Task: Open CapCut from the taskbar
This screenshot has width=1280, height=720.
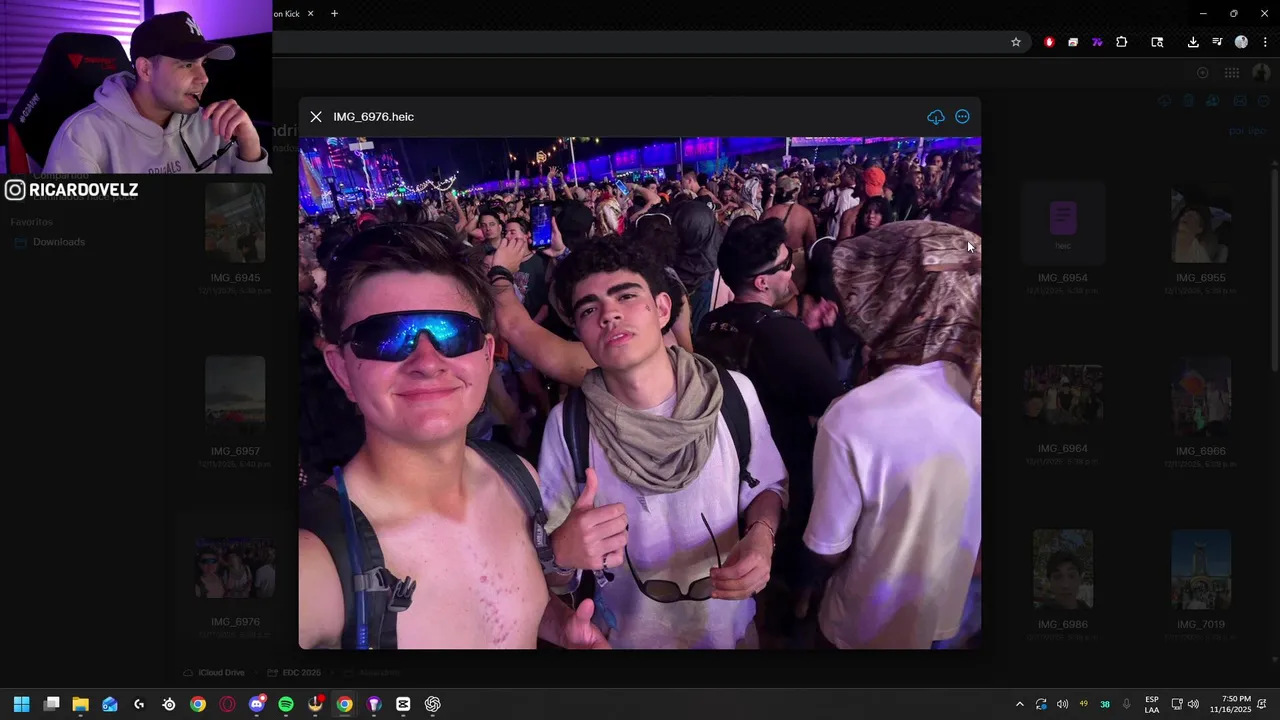Action: click(403, 704)
